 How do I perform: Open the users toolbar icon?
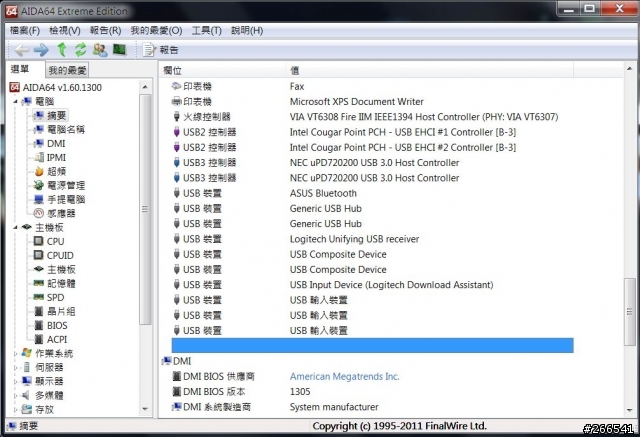[x=100, y=50]
